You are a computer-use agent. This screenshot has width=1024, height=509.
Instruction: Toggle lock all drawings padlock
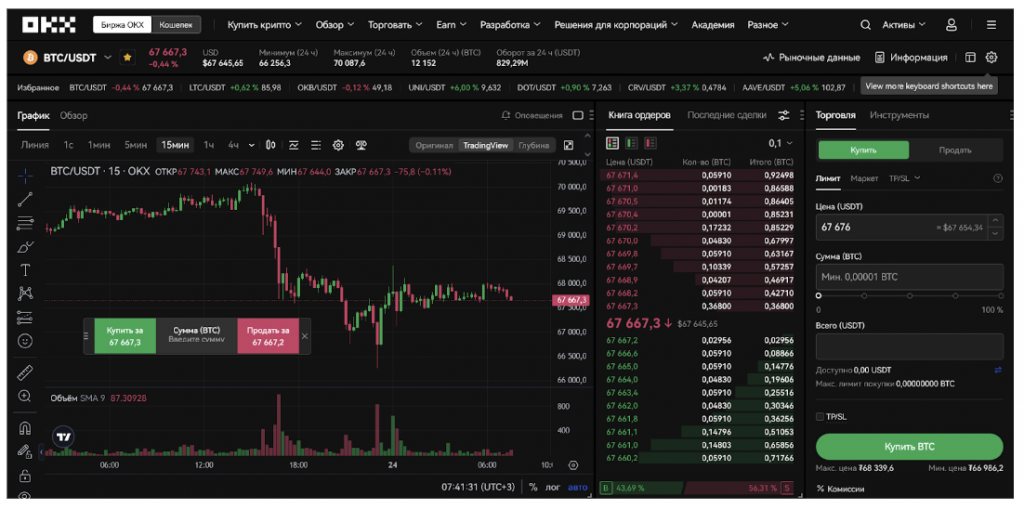point(25,475)
